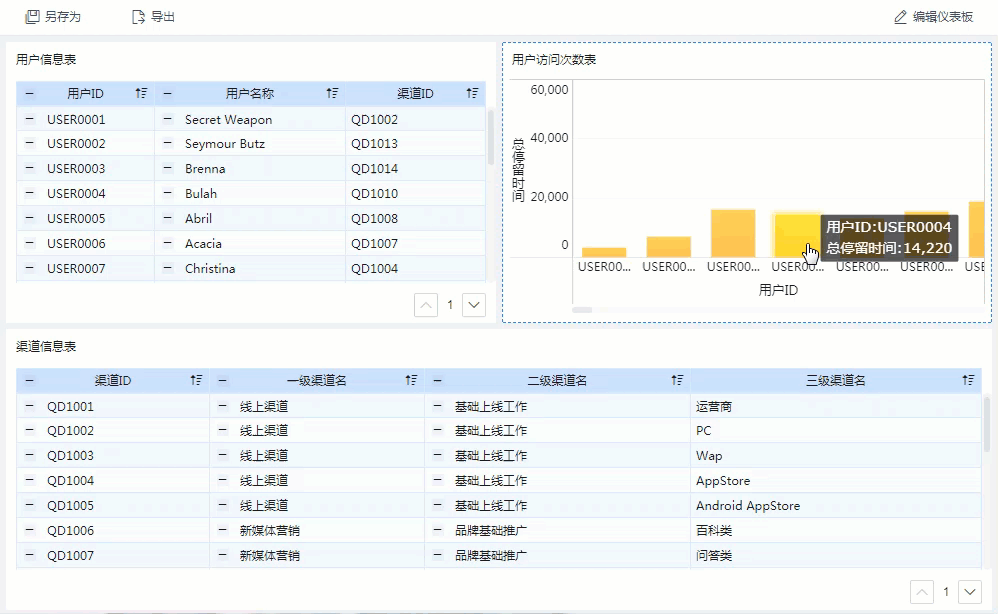998x614 pixels.
Task: Sort the 二级渠道名 column
Action: coord(677,380)
